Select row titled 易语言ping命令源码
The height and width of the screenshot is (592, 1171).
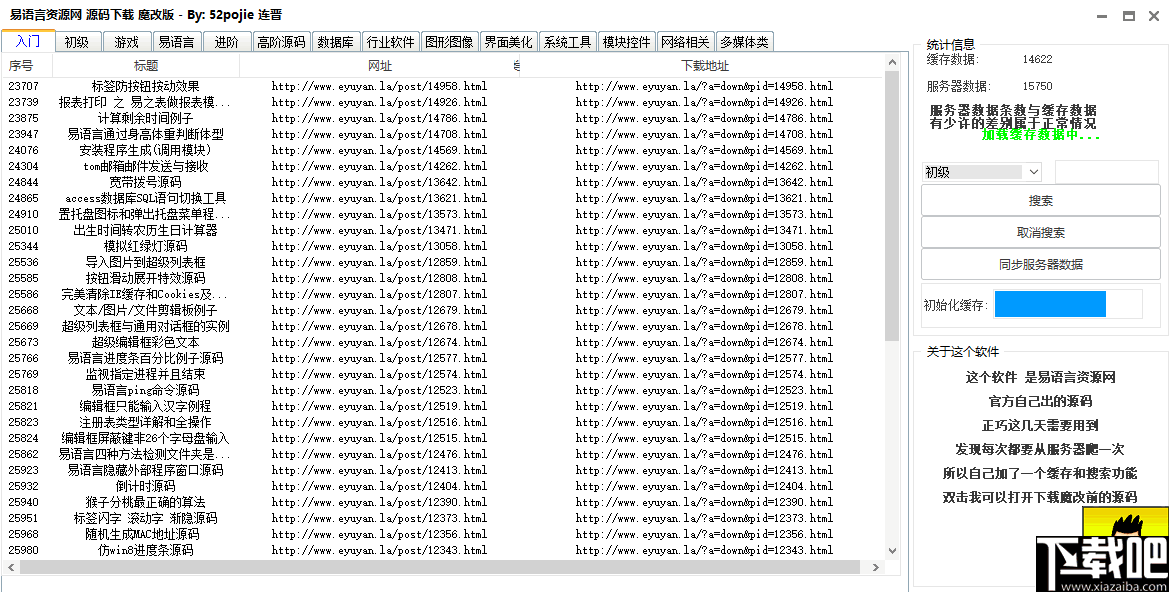[443, 390]
